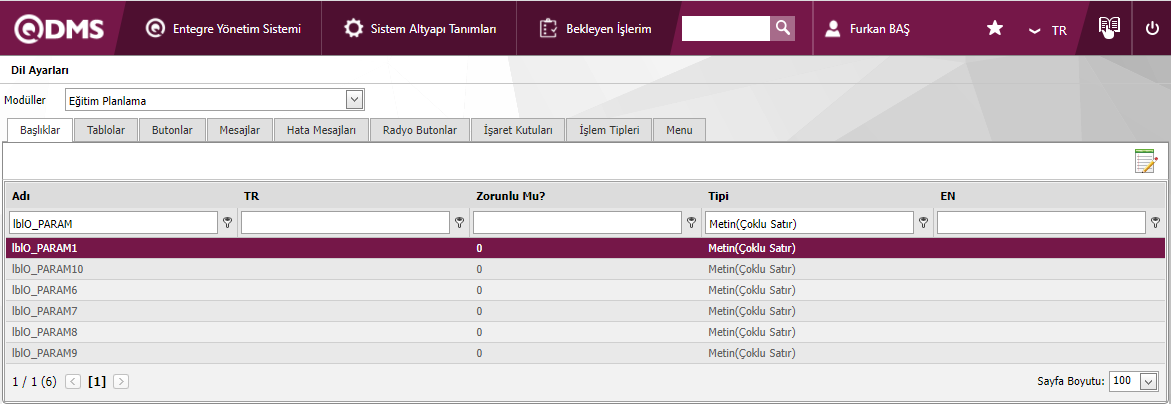This screenshot has width=1171, height=404.
Task: Open Bekleyen İşlerim menu
Action: pyautogui.click(x=595, y=29)
